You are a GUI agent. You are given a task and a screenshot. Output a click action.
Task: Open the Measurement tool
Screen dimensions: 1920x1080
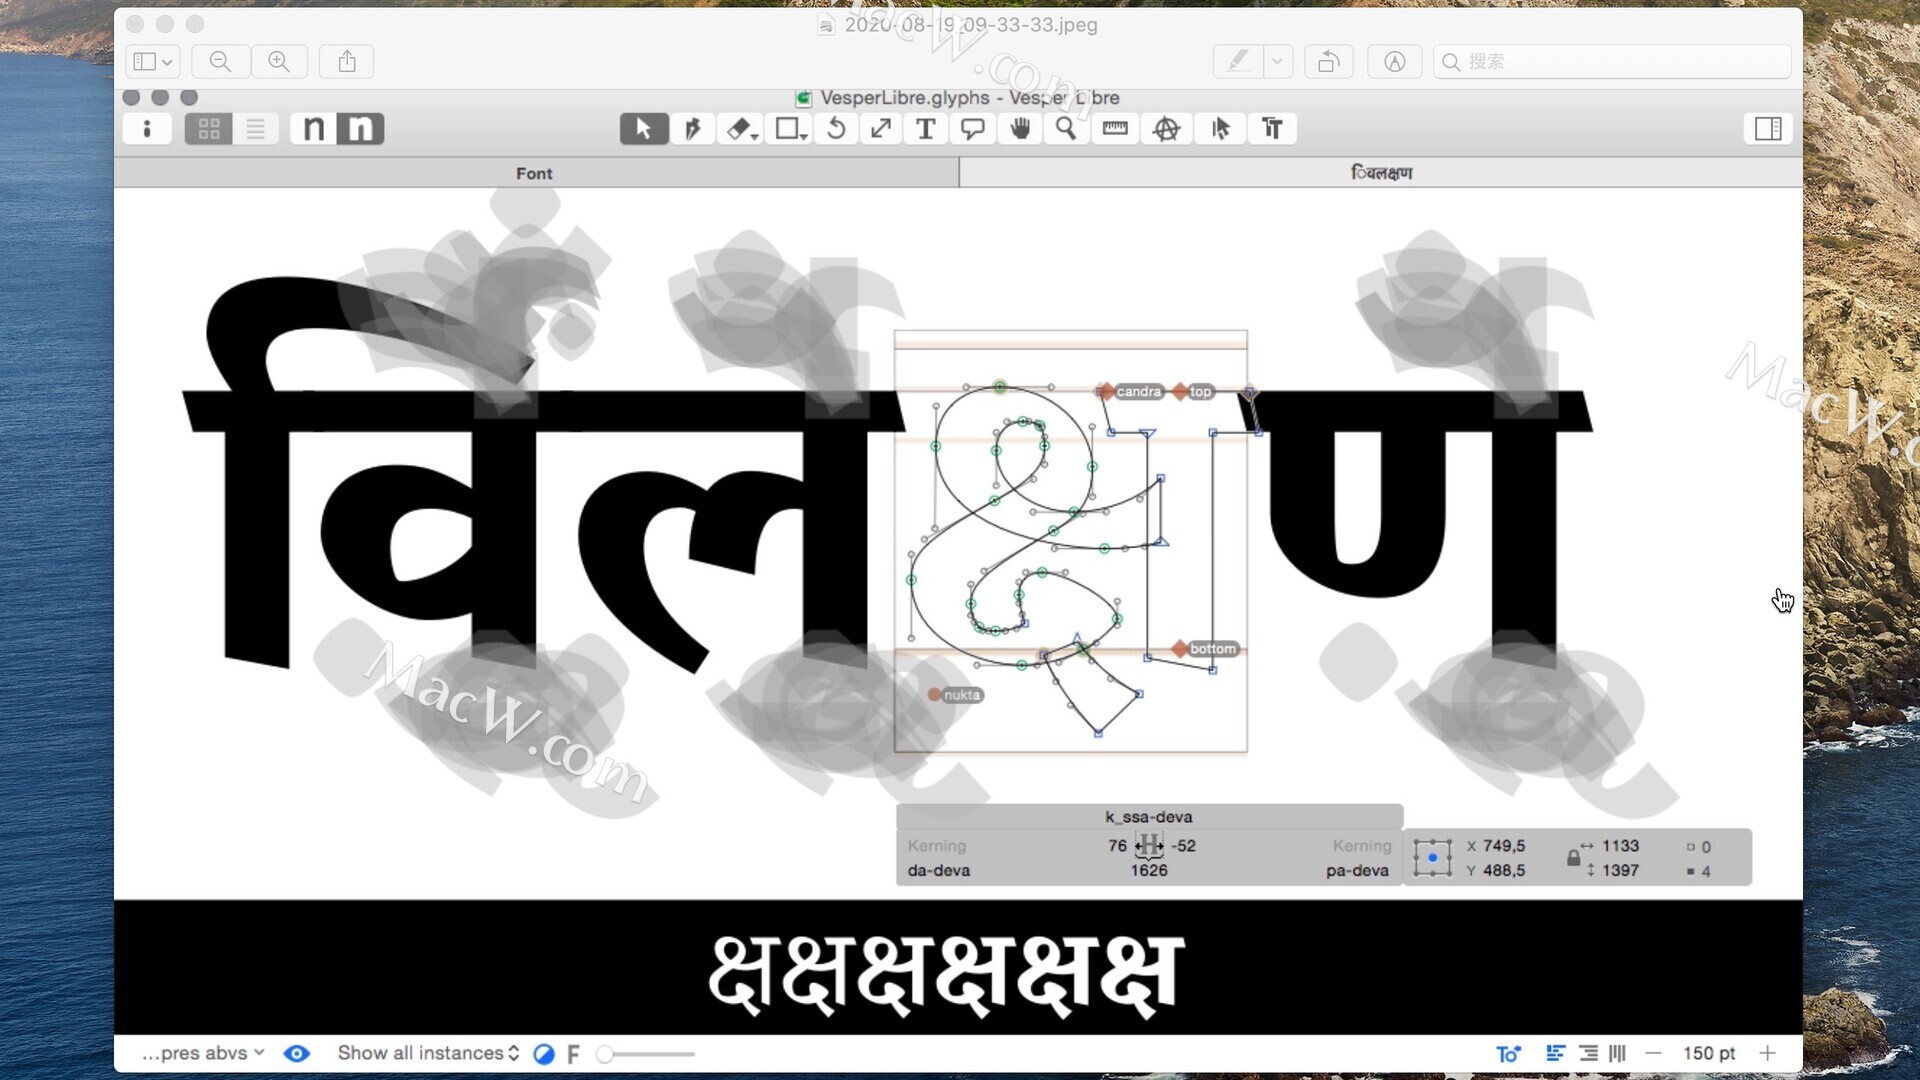click(1114, 128)
